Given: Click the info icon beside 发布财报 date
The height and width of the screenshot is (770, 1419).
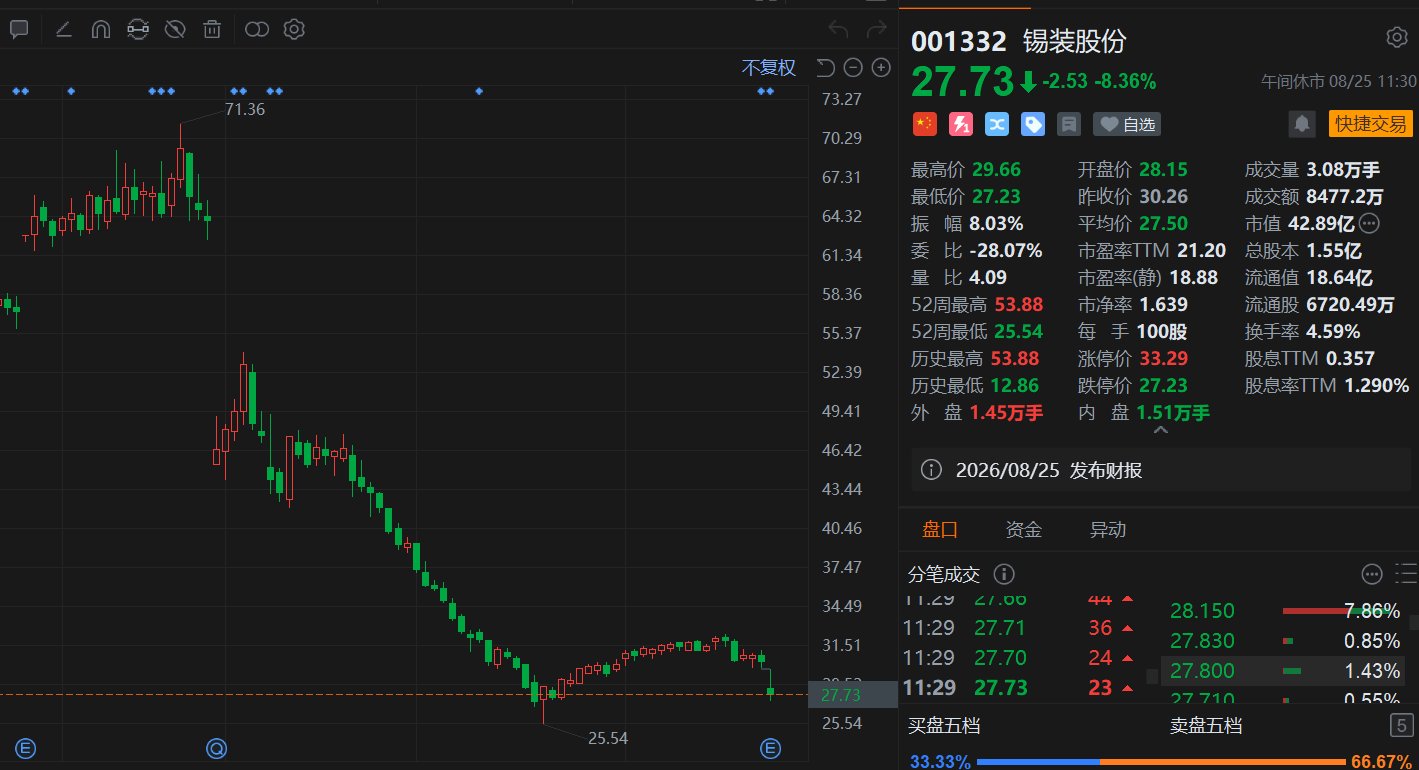Looking at the screenshot, I should 931,470.
